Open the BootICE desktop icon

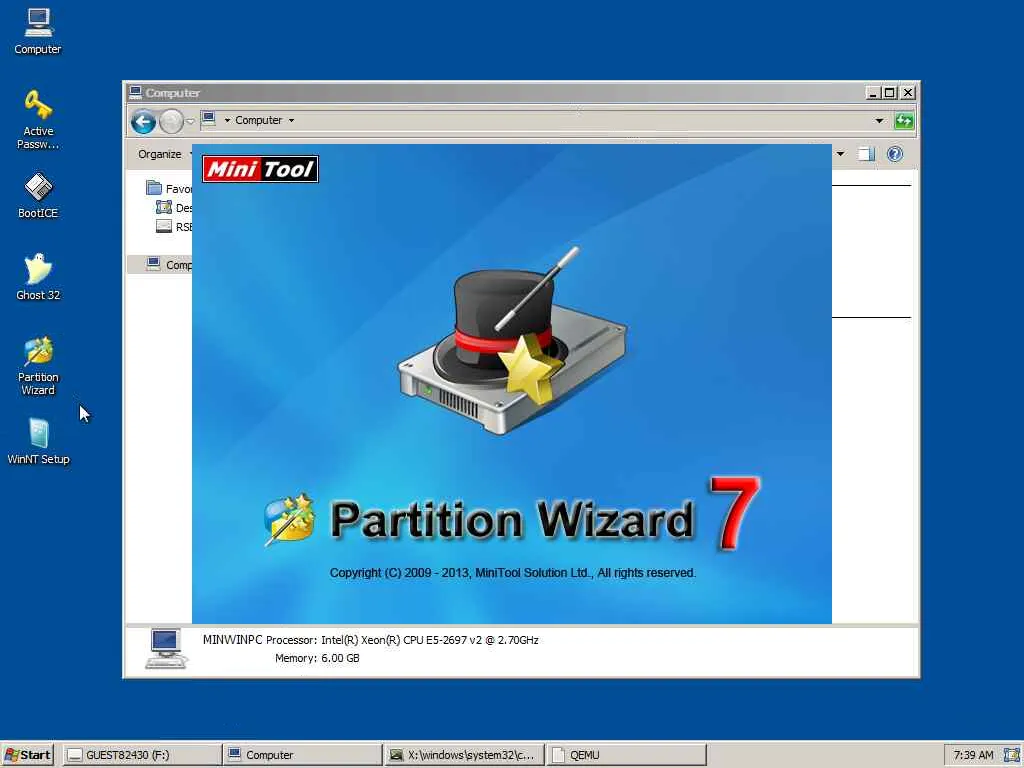[38, 195]
